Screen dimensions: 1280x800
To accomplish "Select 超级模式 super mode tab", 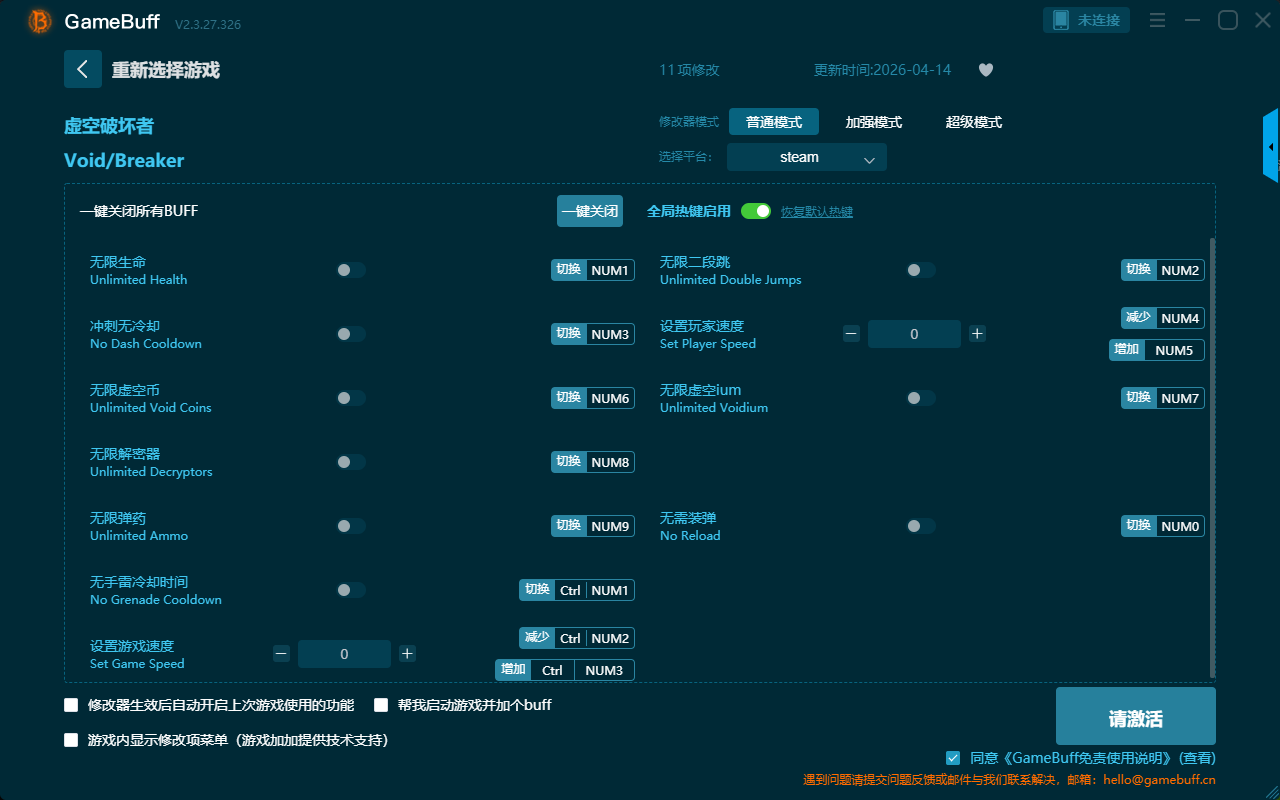I will [973, 122].
